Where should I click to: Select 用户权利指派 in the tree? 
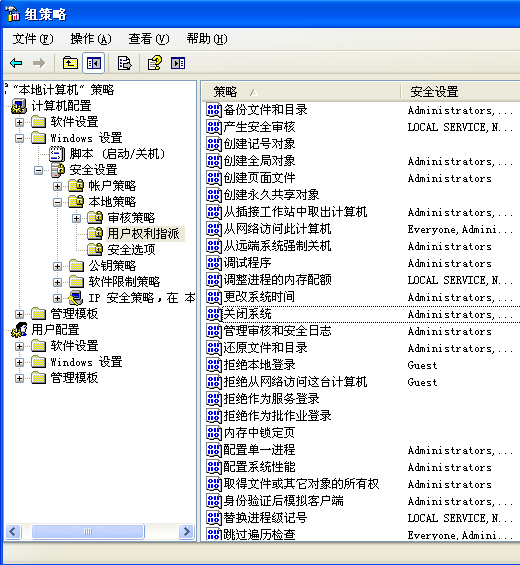(143, 233)
